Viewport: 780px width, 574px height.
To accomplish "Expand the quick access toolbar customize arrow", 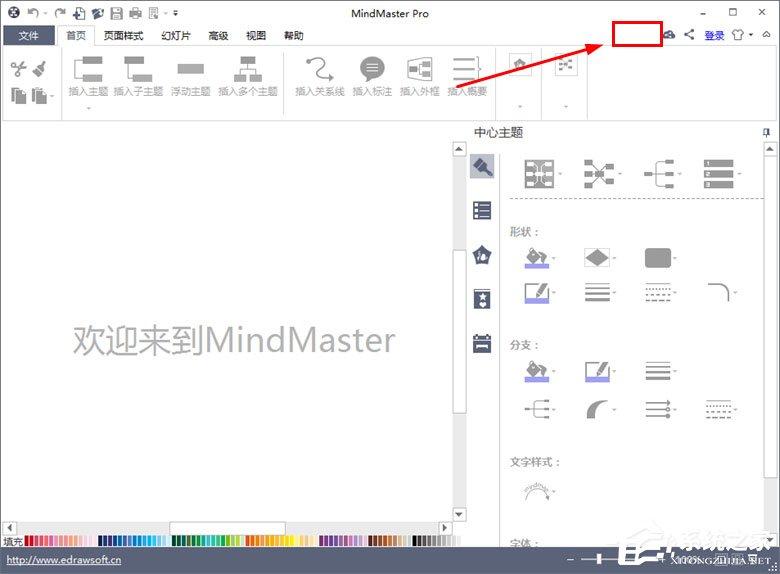I will click(176, 13).
